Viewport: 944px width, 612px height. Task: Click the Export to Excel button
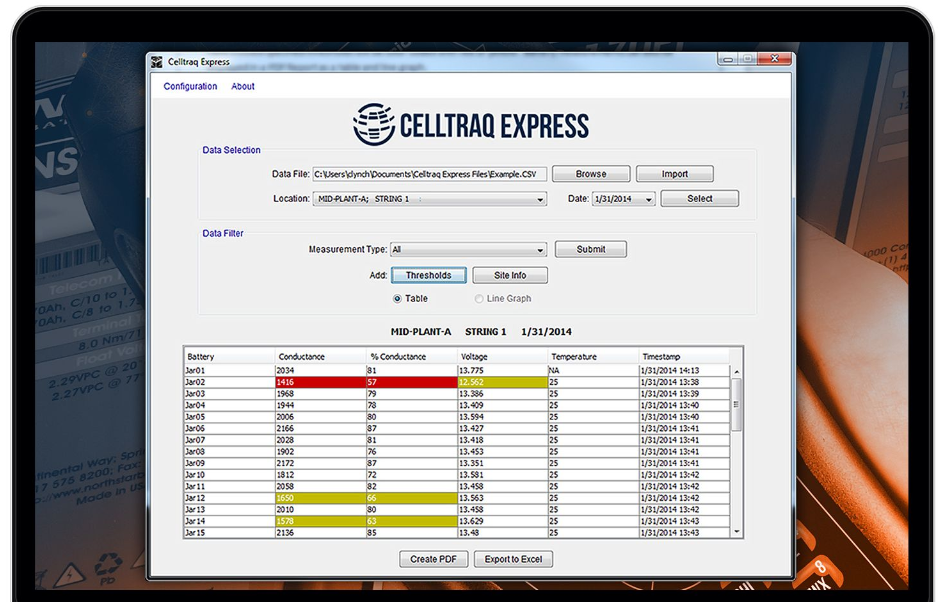point(514,559)
